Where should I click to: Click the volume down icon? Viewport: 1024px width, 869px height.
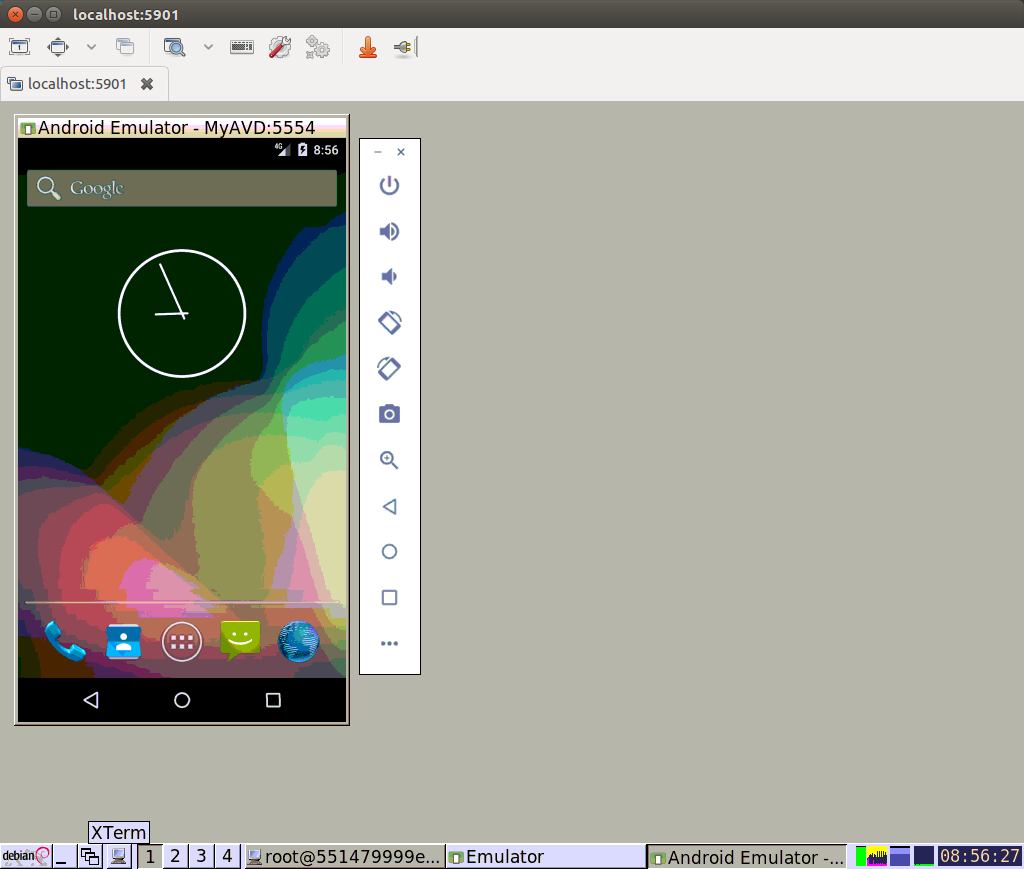[389, 277]
